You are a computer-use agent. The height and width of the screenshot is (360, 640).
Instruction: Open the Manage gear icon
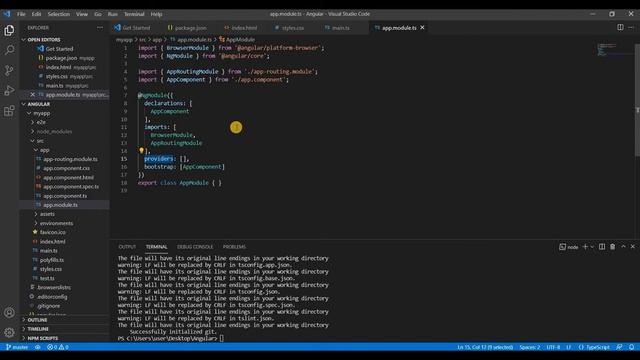9,332
